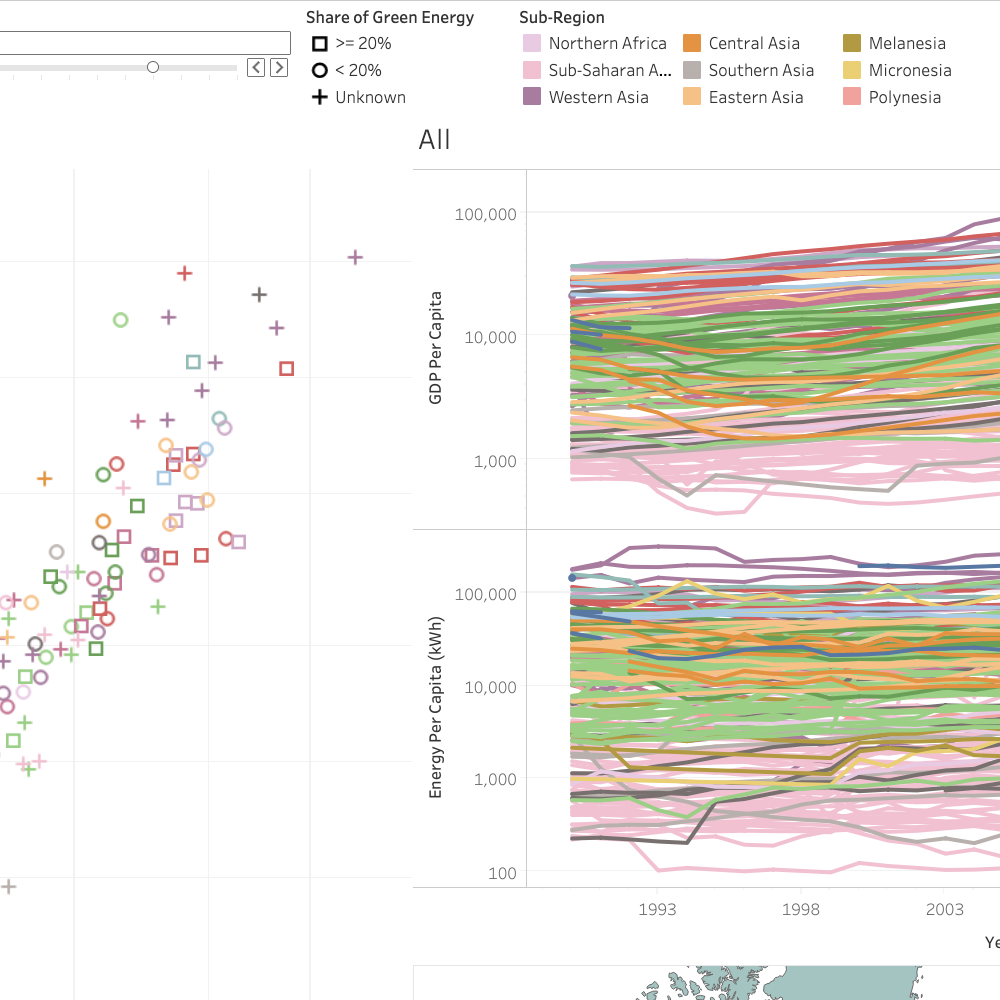Click the 'Polynesia' legend label
Screen dimensions: 1000x1000
(905, 97)
